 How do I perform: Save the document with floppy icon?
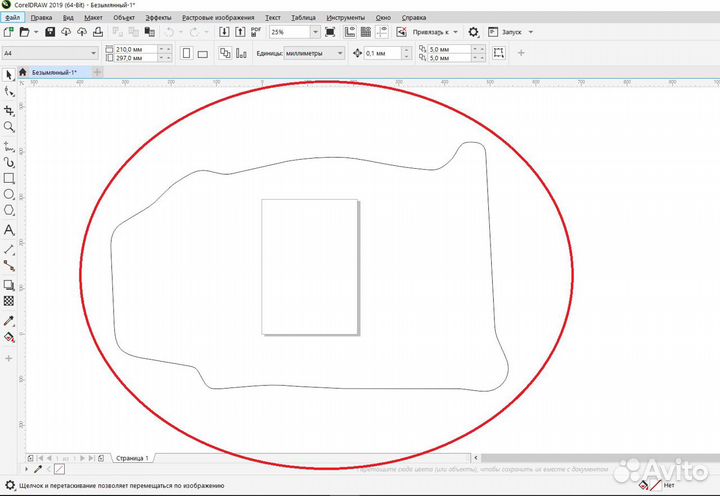(x=50, y=32)
